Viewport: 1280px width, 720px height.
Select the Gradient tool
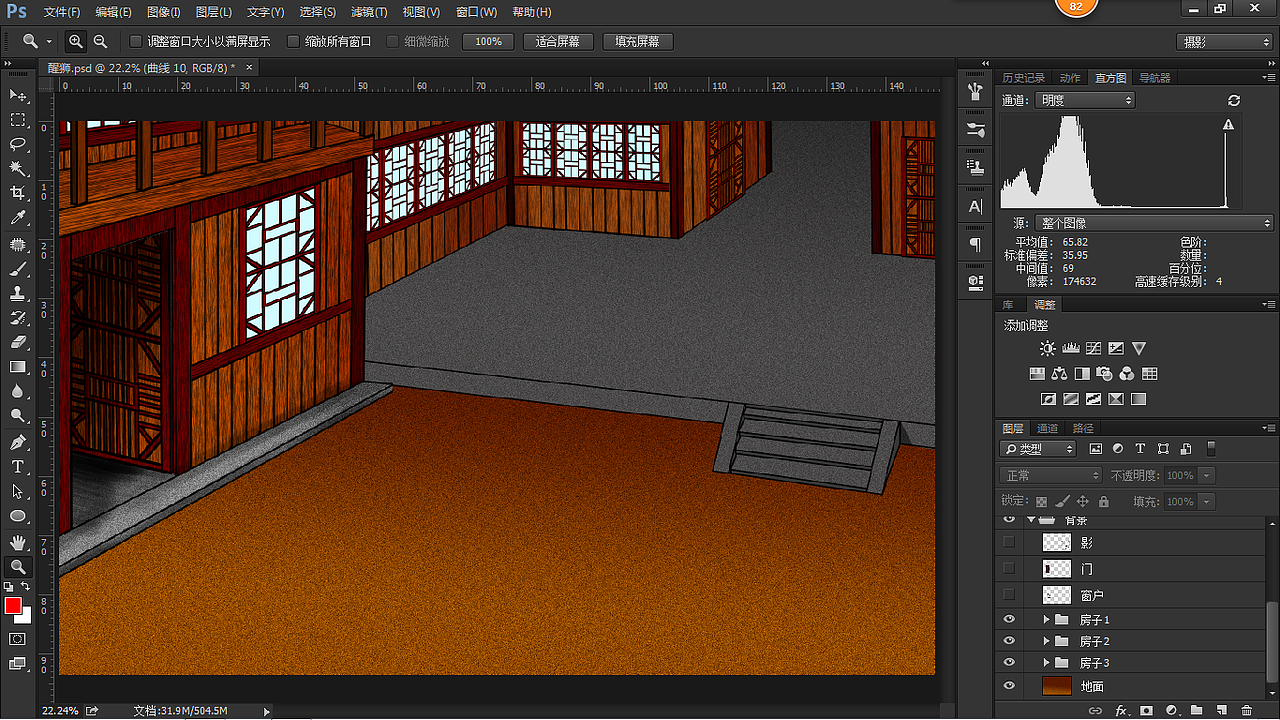pyautogui.click(x=18, y=367)
